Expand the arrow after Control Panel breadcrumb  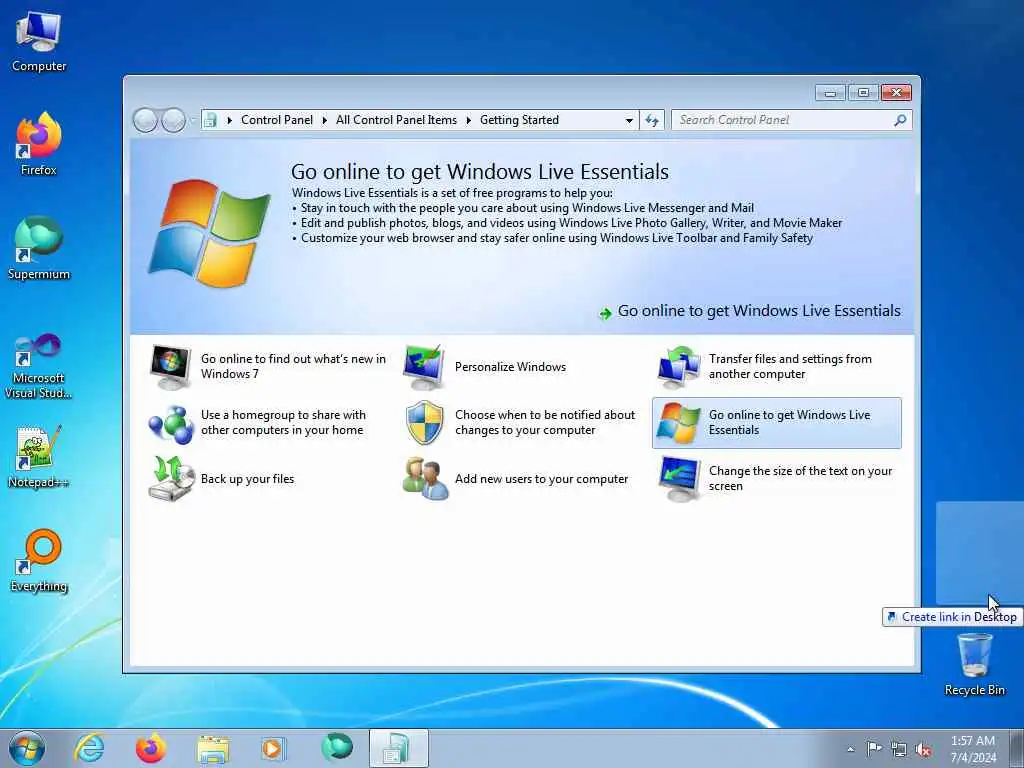tap(325, 120)
